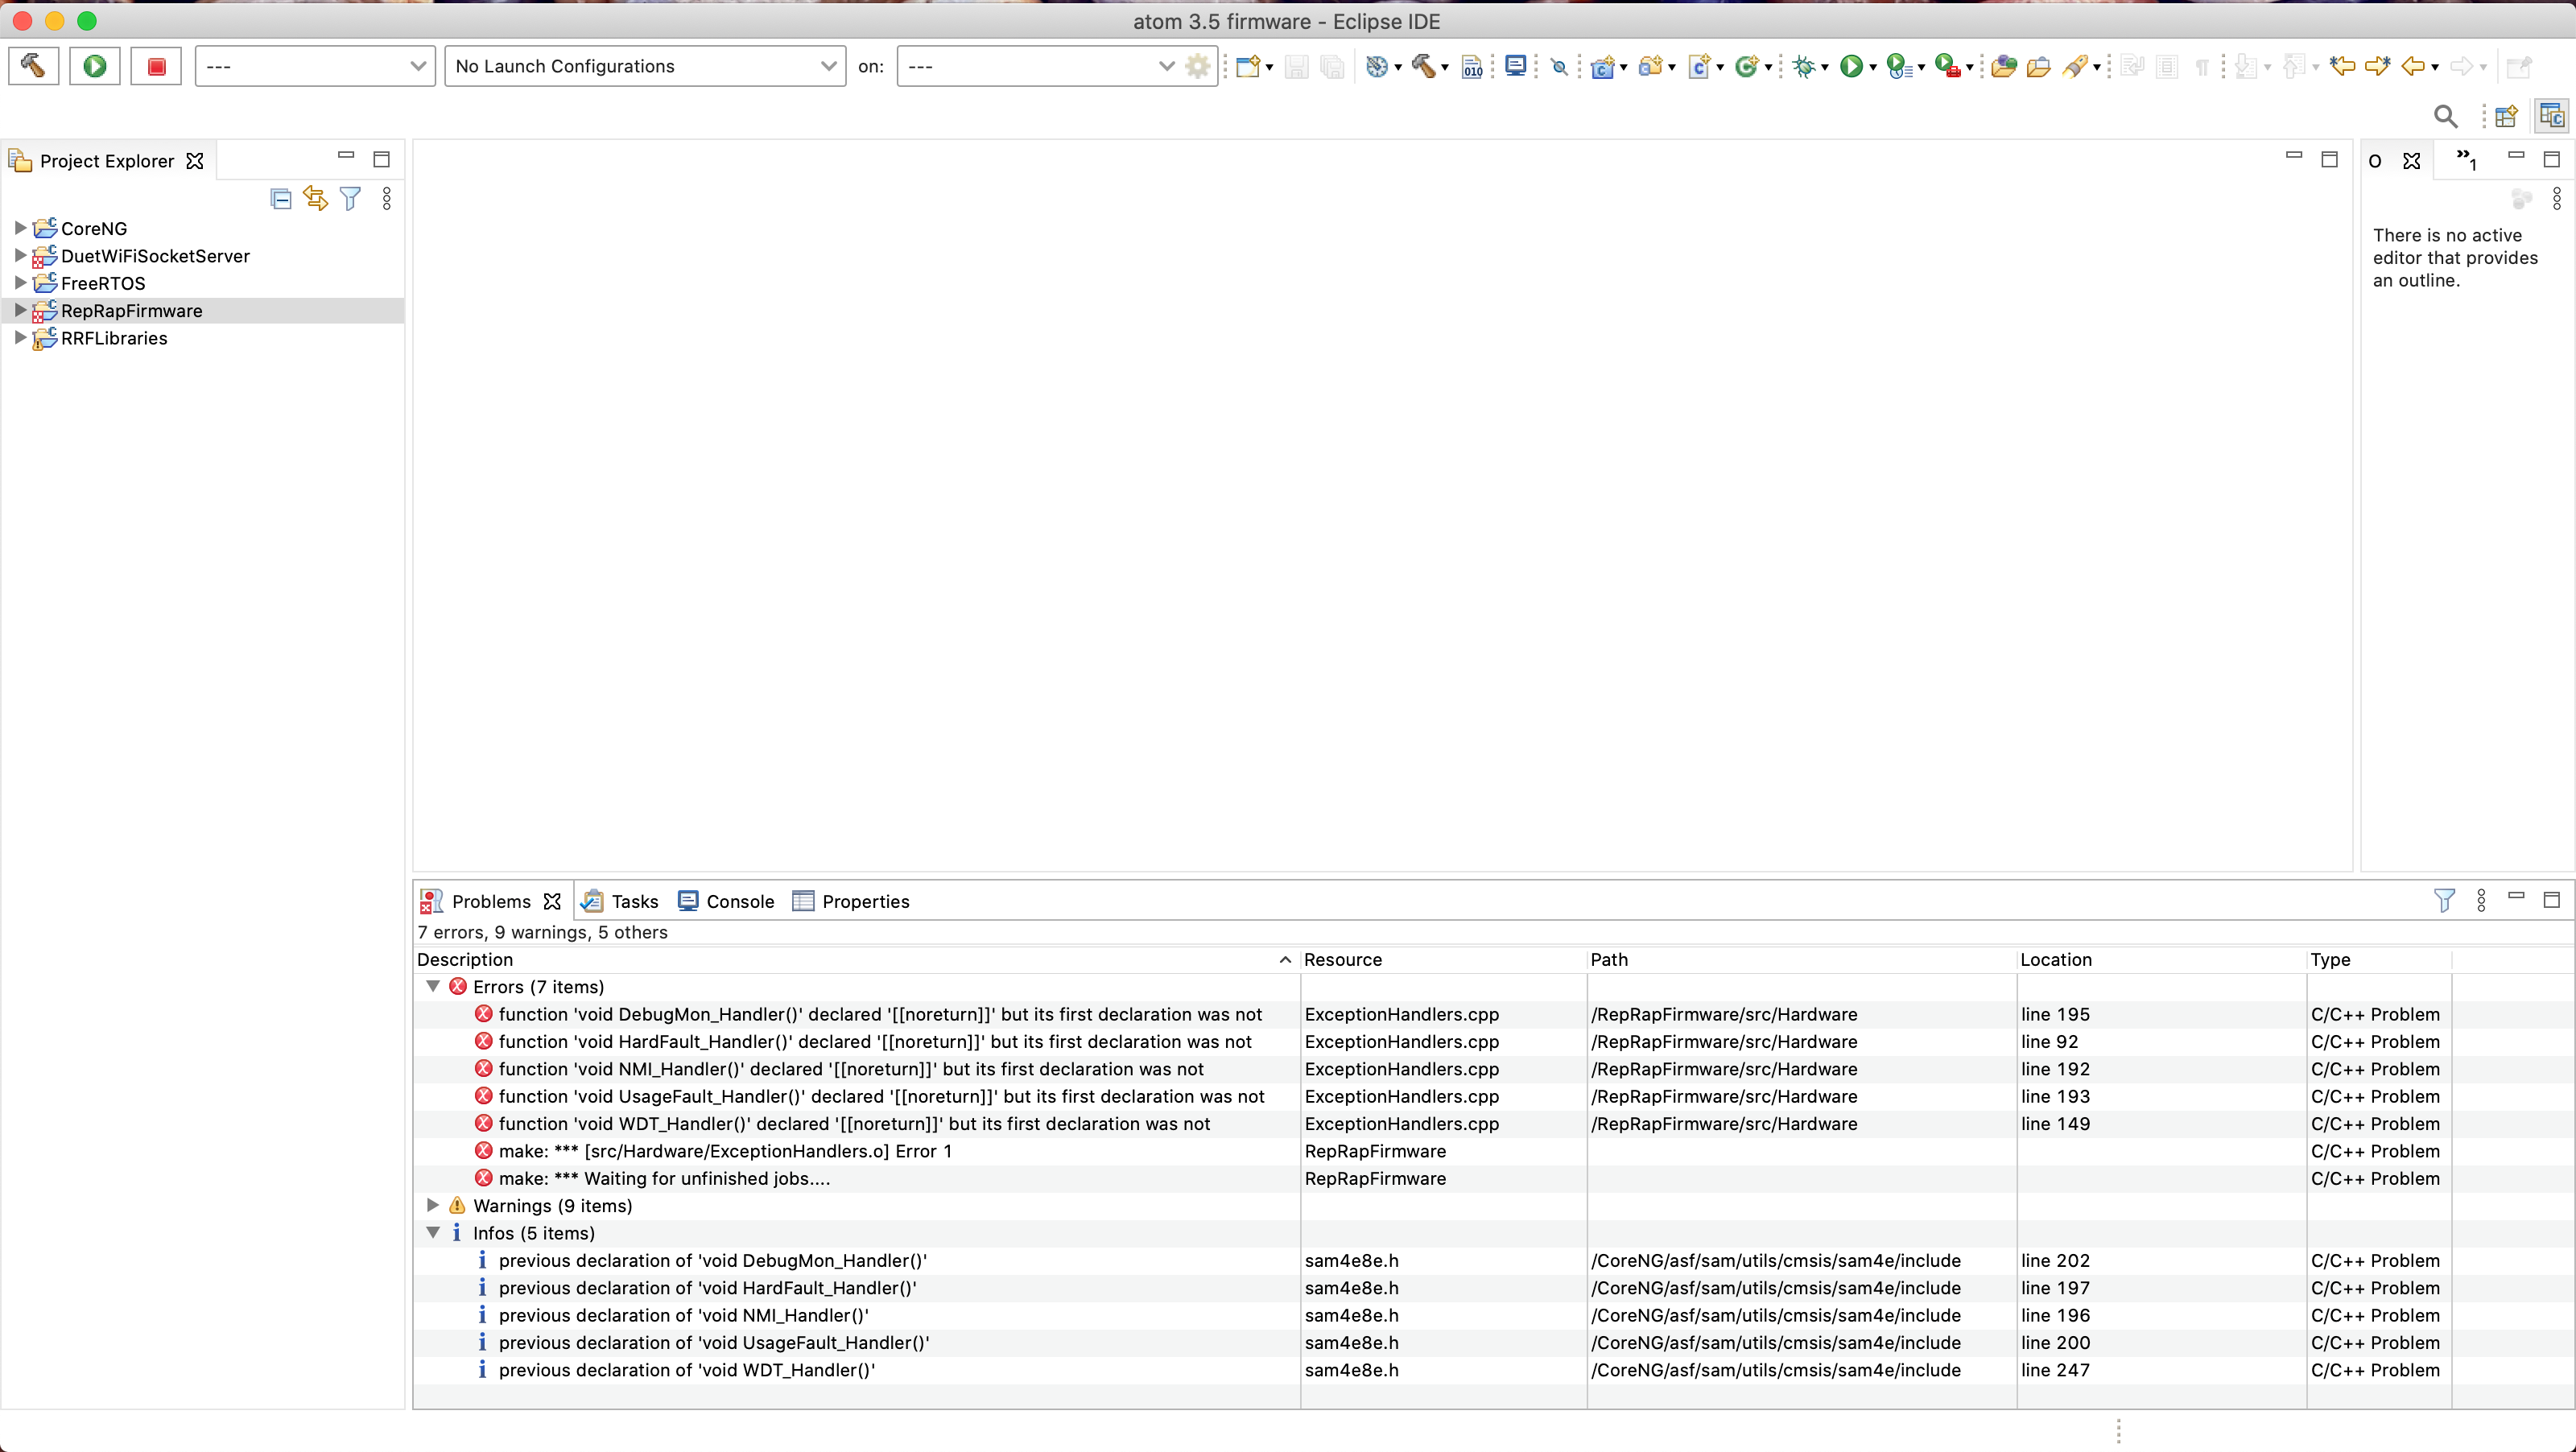Click the Open Perspective icon
The height and width of the screenshot is (1452, 2576).
[x=2506, y=117]
